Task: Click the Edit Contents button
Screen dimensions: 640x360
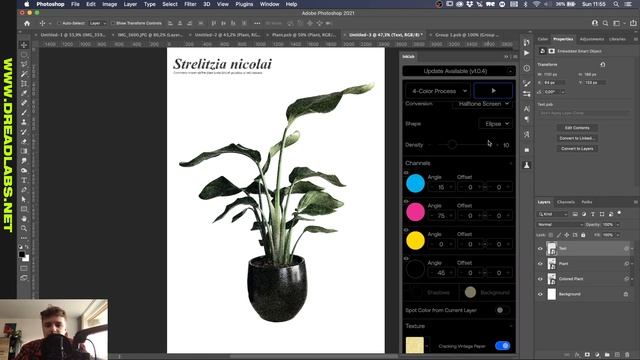Action: pos(577,128)
